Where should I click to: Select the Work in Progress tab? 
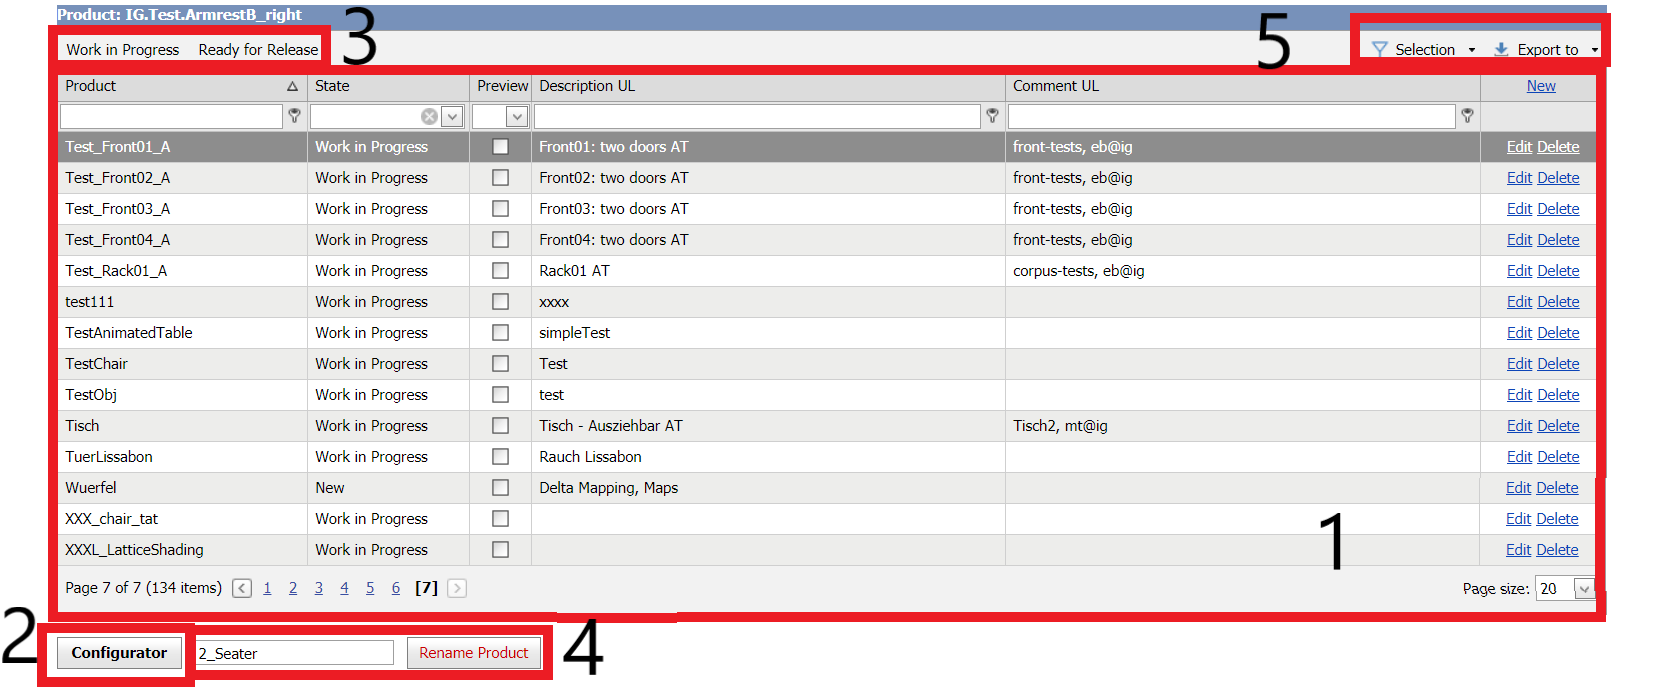coord(123,50)
